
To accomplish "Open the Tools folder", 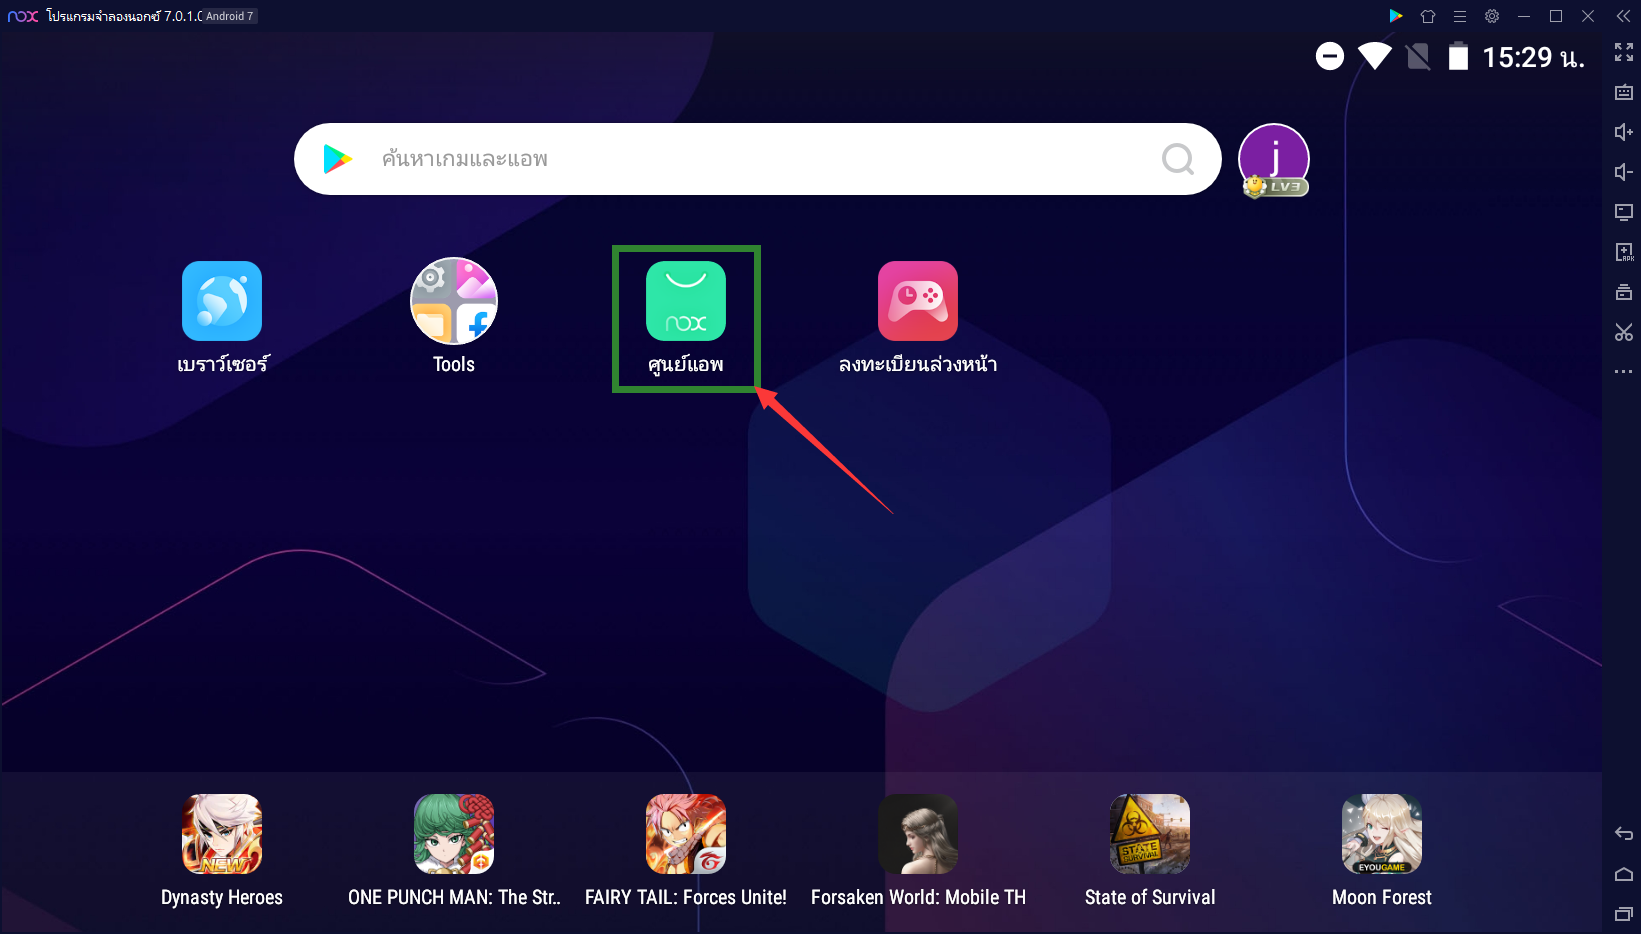I will tap(454, 302).
